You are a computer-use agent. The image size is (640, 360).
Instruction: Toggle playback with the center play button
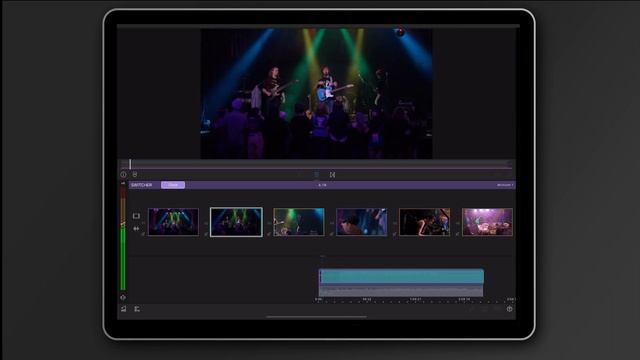tap(317, 175)
